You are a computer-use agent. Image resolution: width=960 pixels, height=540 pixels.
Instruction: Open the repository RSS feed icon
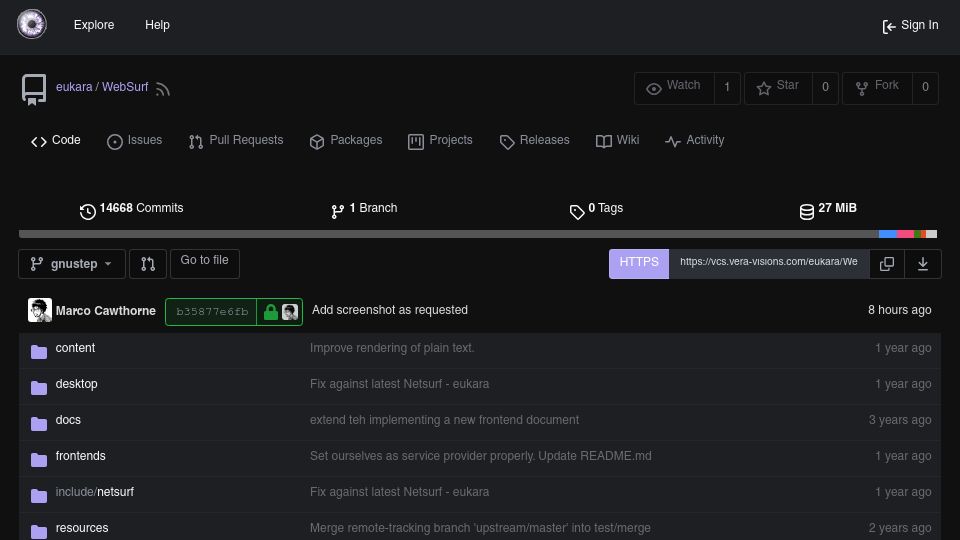(162, 89)
